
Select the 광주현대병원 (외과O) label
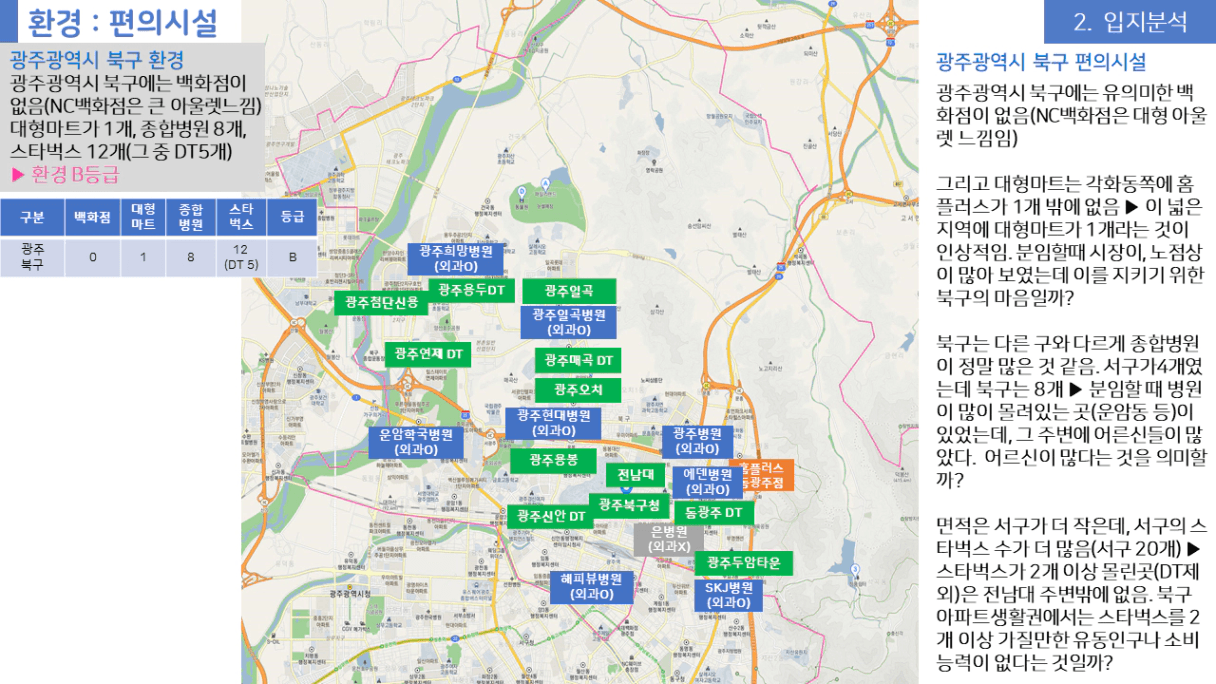point(553,423)
